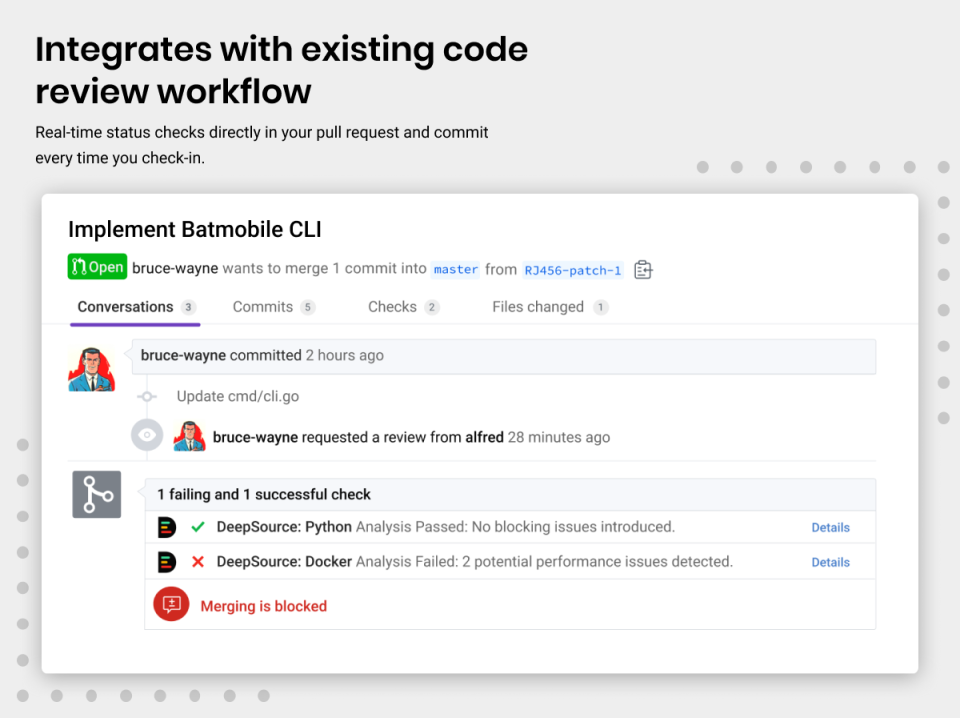The height and width of the screenshot is (718, 960).
Task: Open Details for the Docker analysis failure
Action: coord(830,562)
